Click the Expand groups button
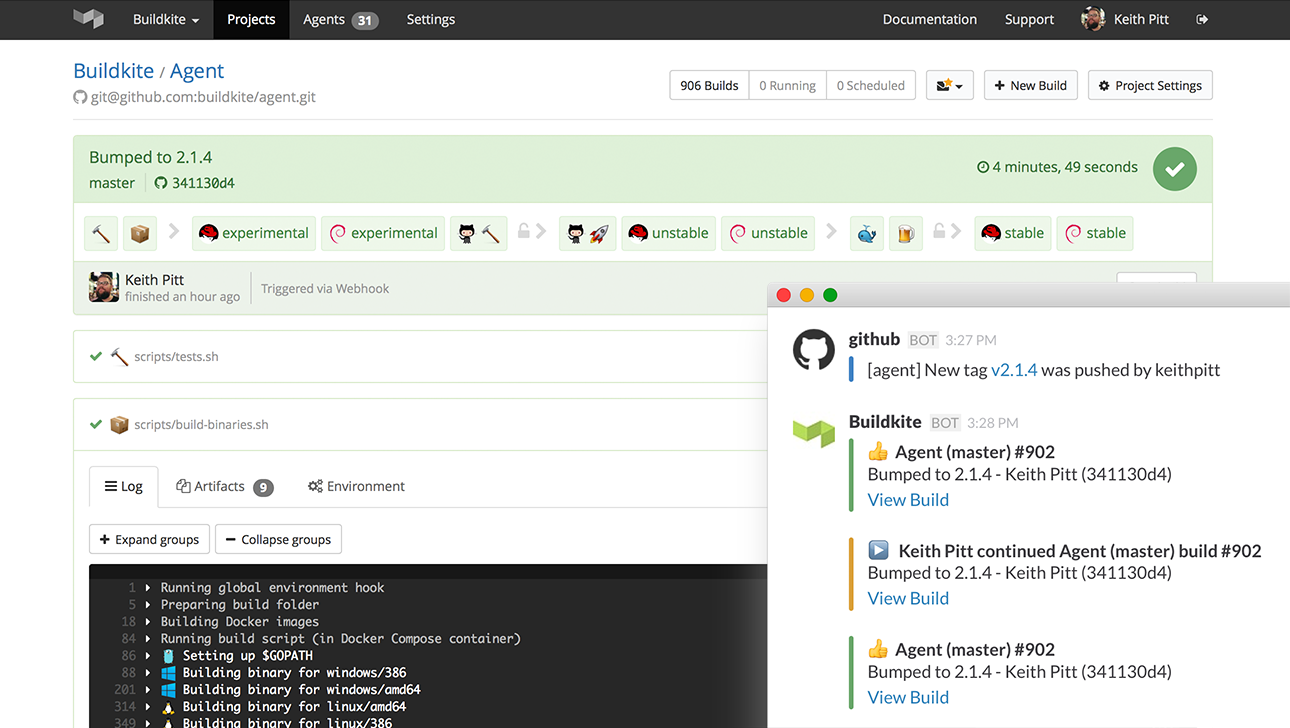The image size is (1290, 728). (149, 539)
